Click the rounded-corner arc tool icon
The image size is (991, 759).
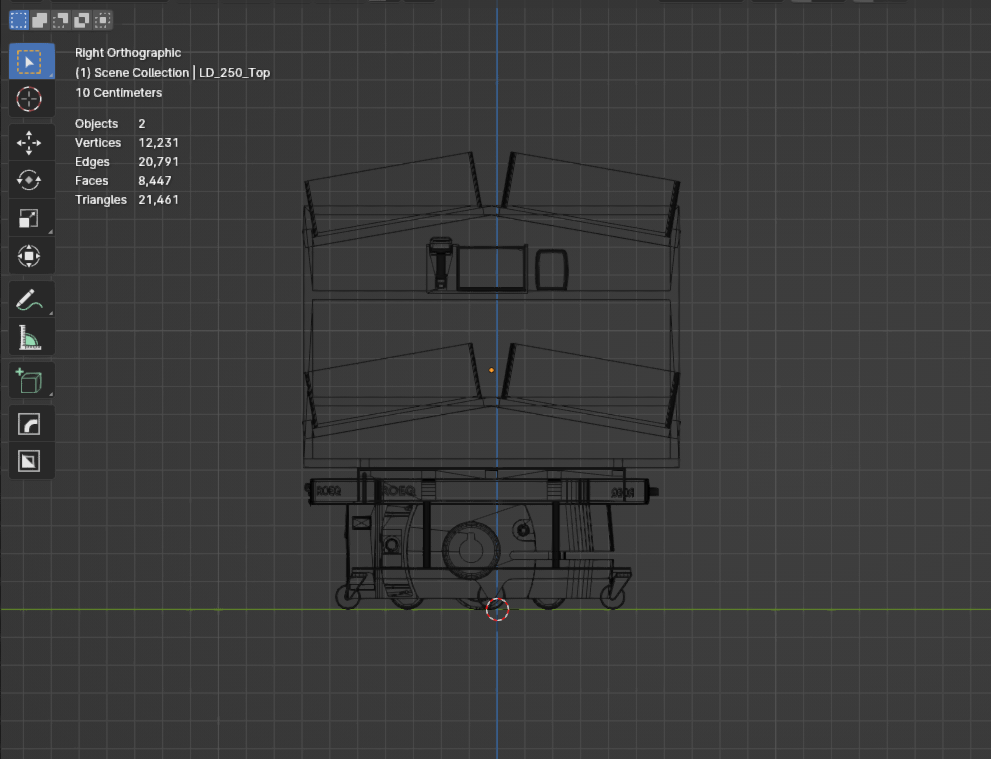(x=29, y=425)
